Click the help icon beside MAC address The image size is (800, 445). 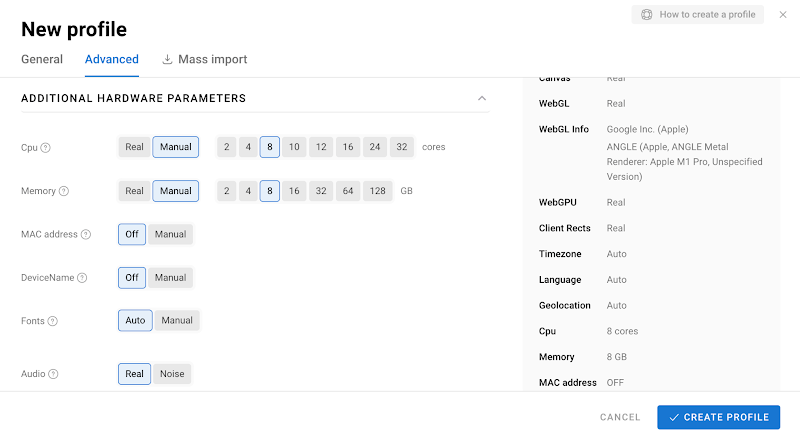click(x=86, y=235)
